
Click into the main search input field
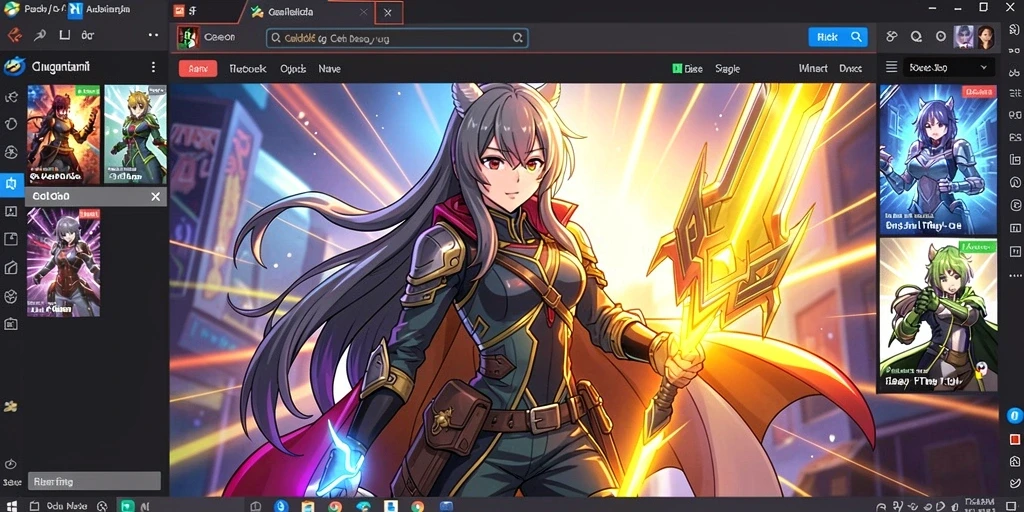tap(397, 39)
